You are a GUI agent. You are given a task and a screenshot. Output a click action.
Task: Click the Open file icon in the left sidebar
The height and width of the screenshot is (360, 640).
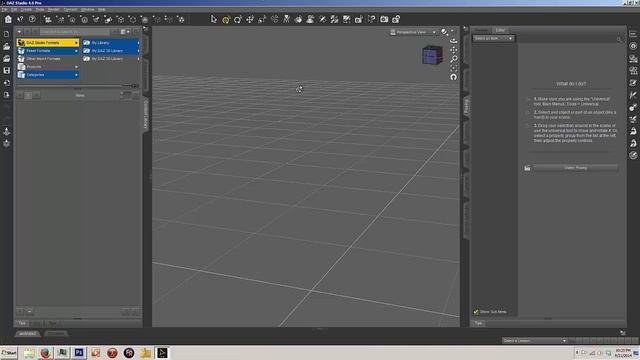click(x=7, y=47)
